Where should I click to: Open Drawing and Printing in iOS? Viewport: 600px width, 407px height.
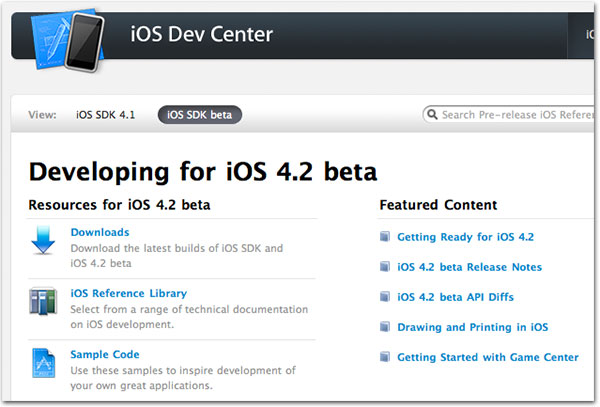coord(473,327)
